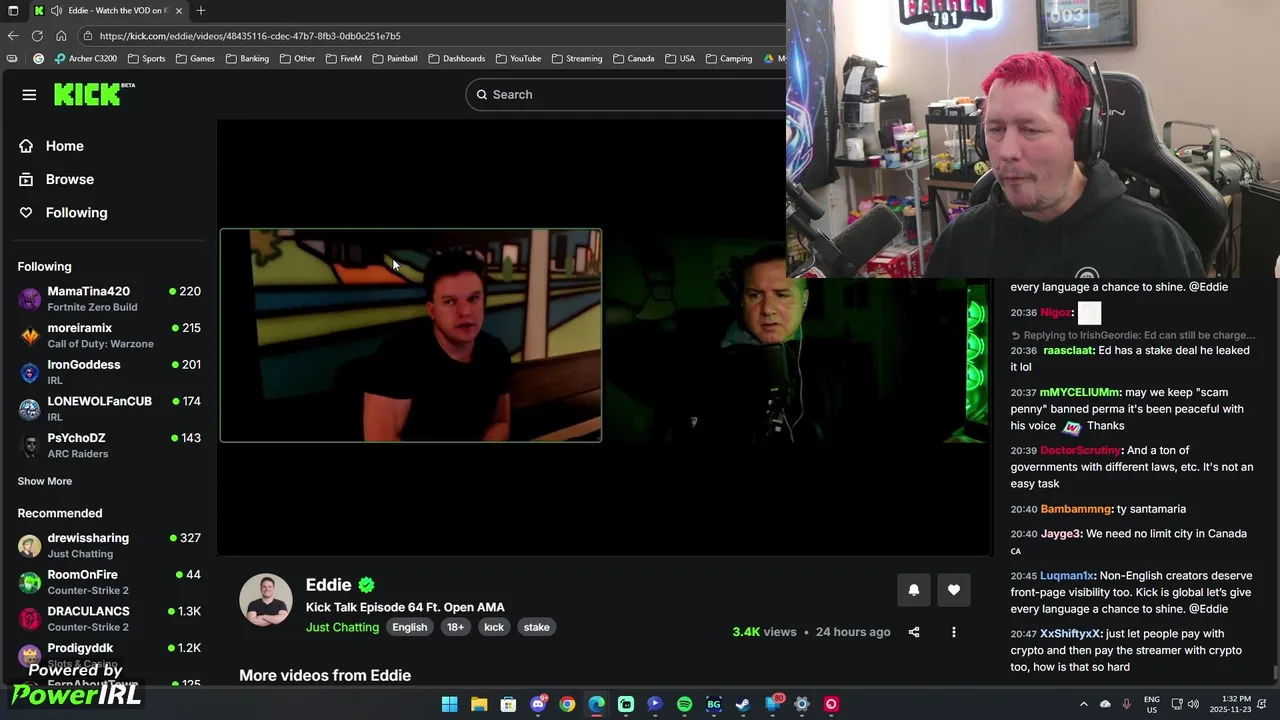
Task: Open File Explorer from taskbar
Action: tap(479, 704)
